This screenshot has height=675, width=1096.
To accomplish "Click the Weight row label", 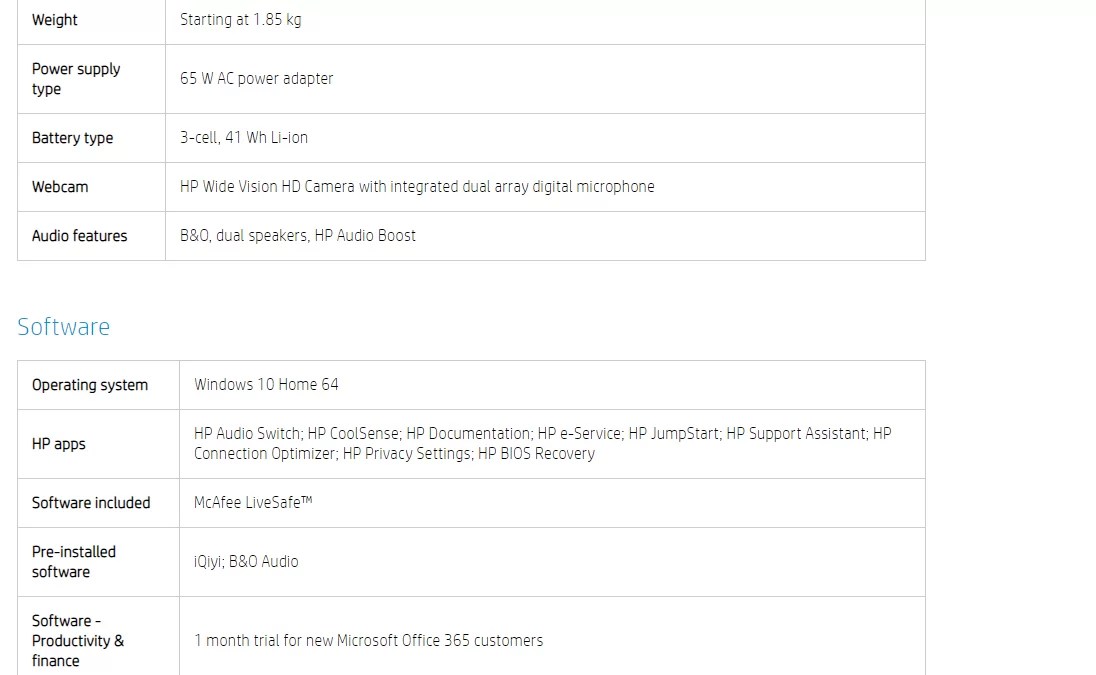I will [55, 20].
